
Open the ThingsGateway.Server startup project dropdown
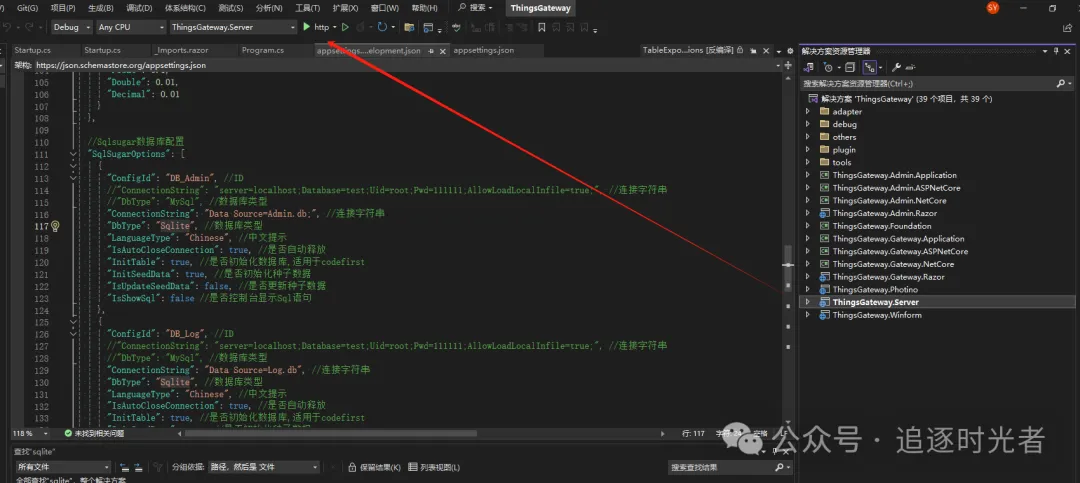(233, 28)
